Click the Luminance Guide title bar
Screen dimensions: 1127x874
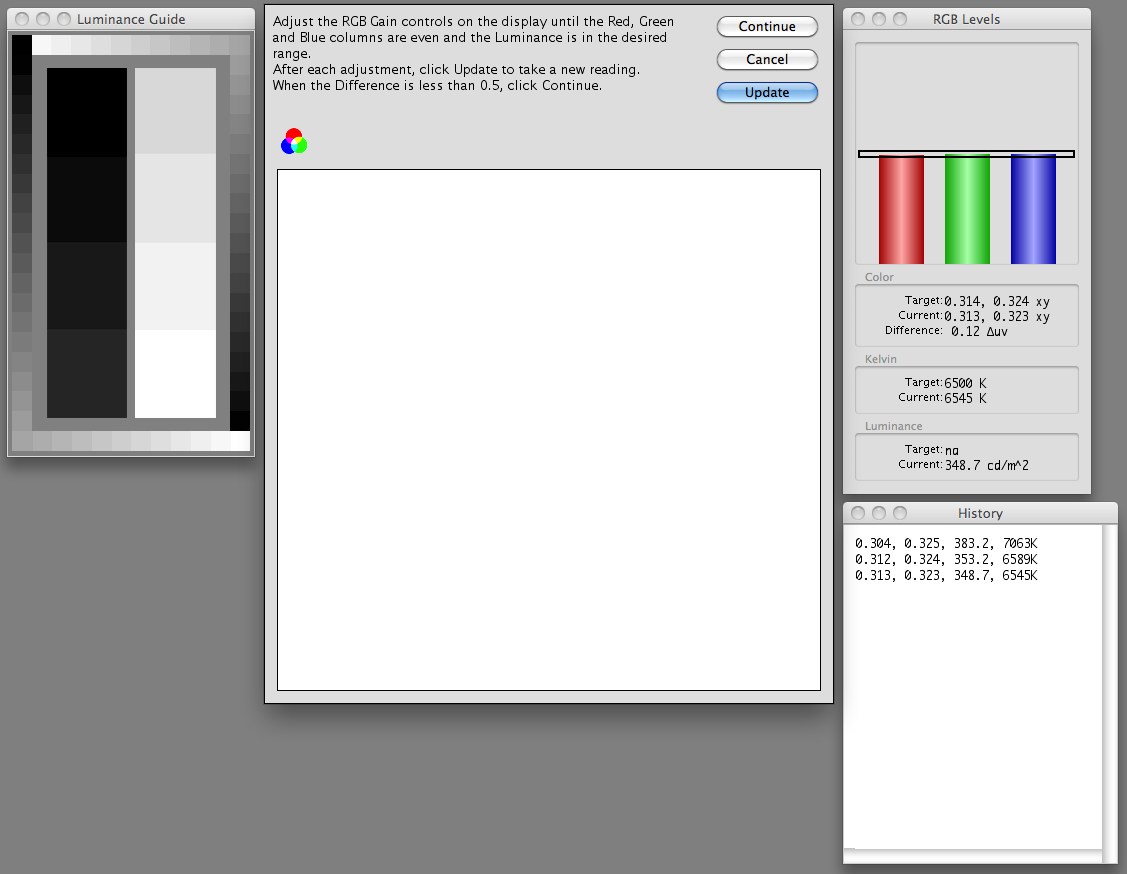pos(131,19)
